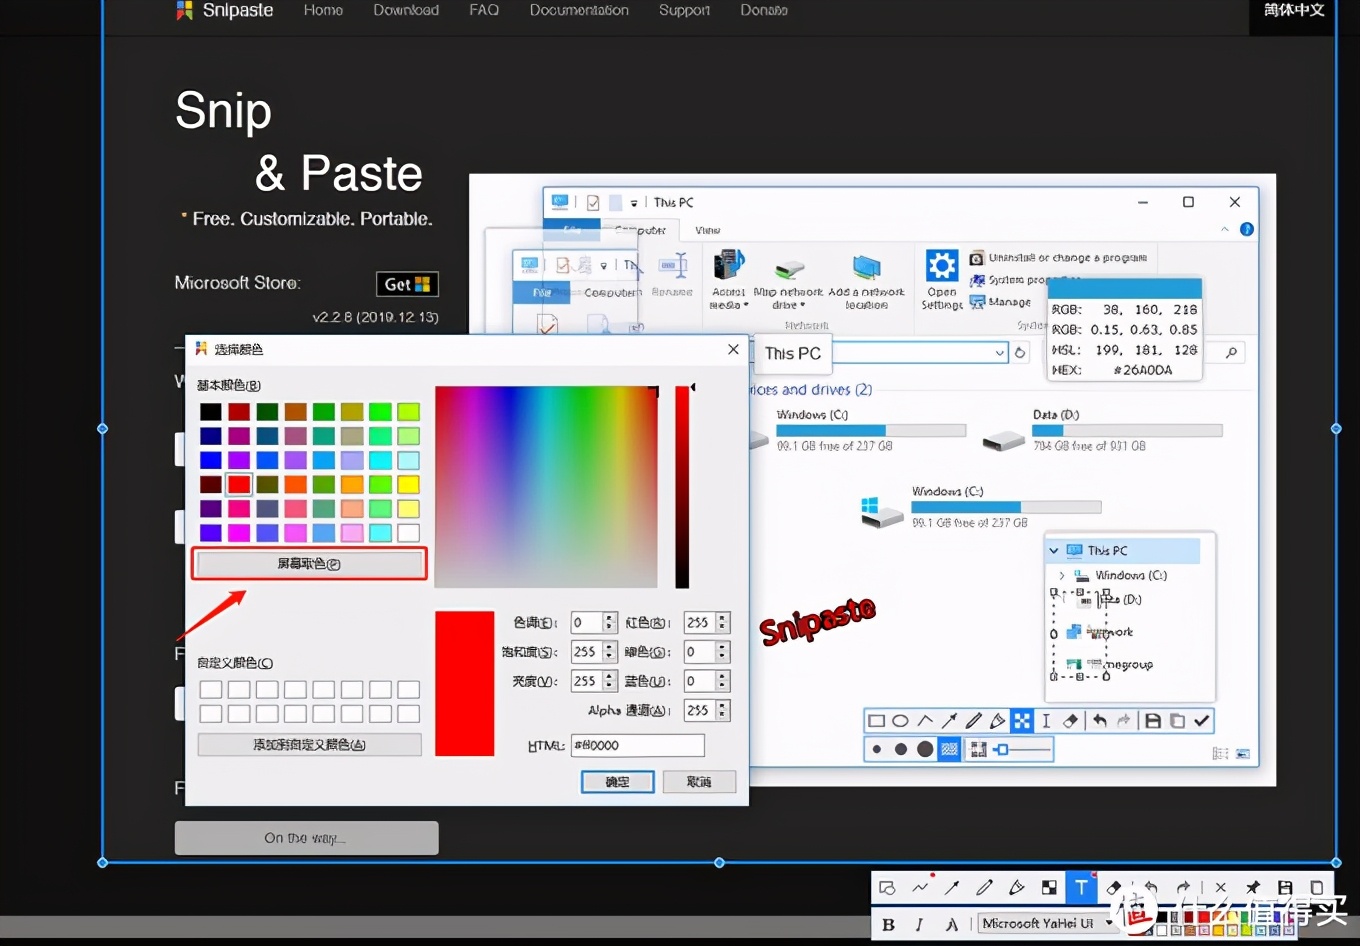Open the Documentation page
The width and height of the screenshot is (1360, 946).
(579, 10)
